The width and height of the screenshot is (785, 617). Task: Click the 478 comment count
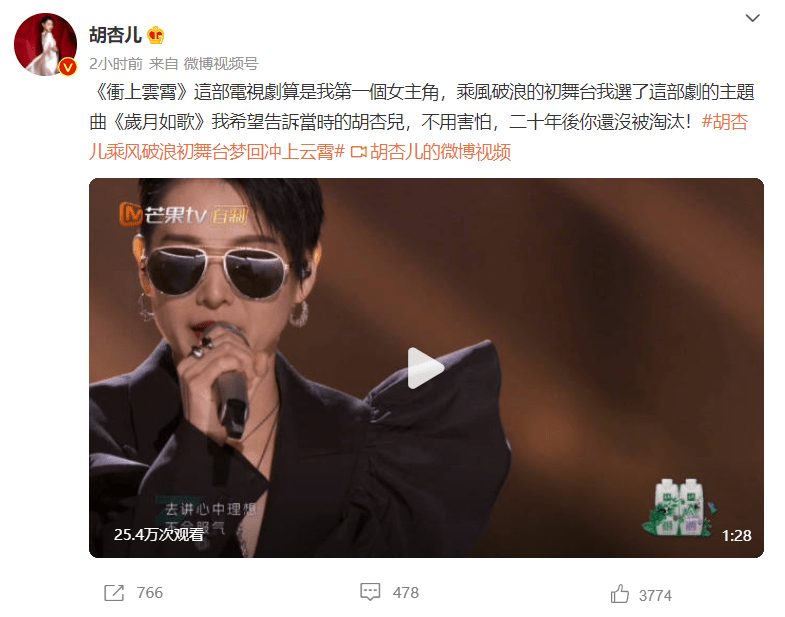[x=406, y=592]
